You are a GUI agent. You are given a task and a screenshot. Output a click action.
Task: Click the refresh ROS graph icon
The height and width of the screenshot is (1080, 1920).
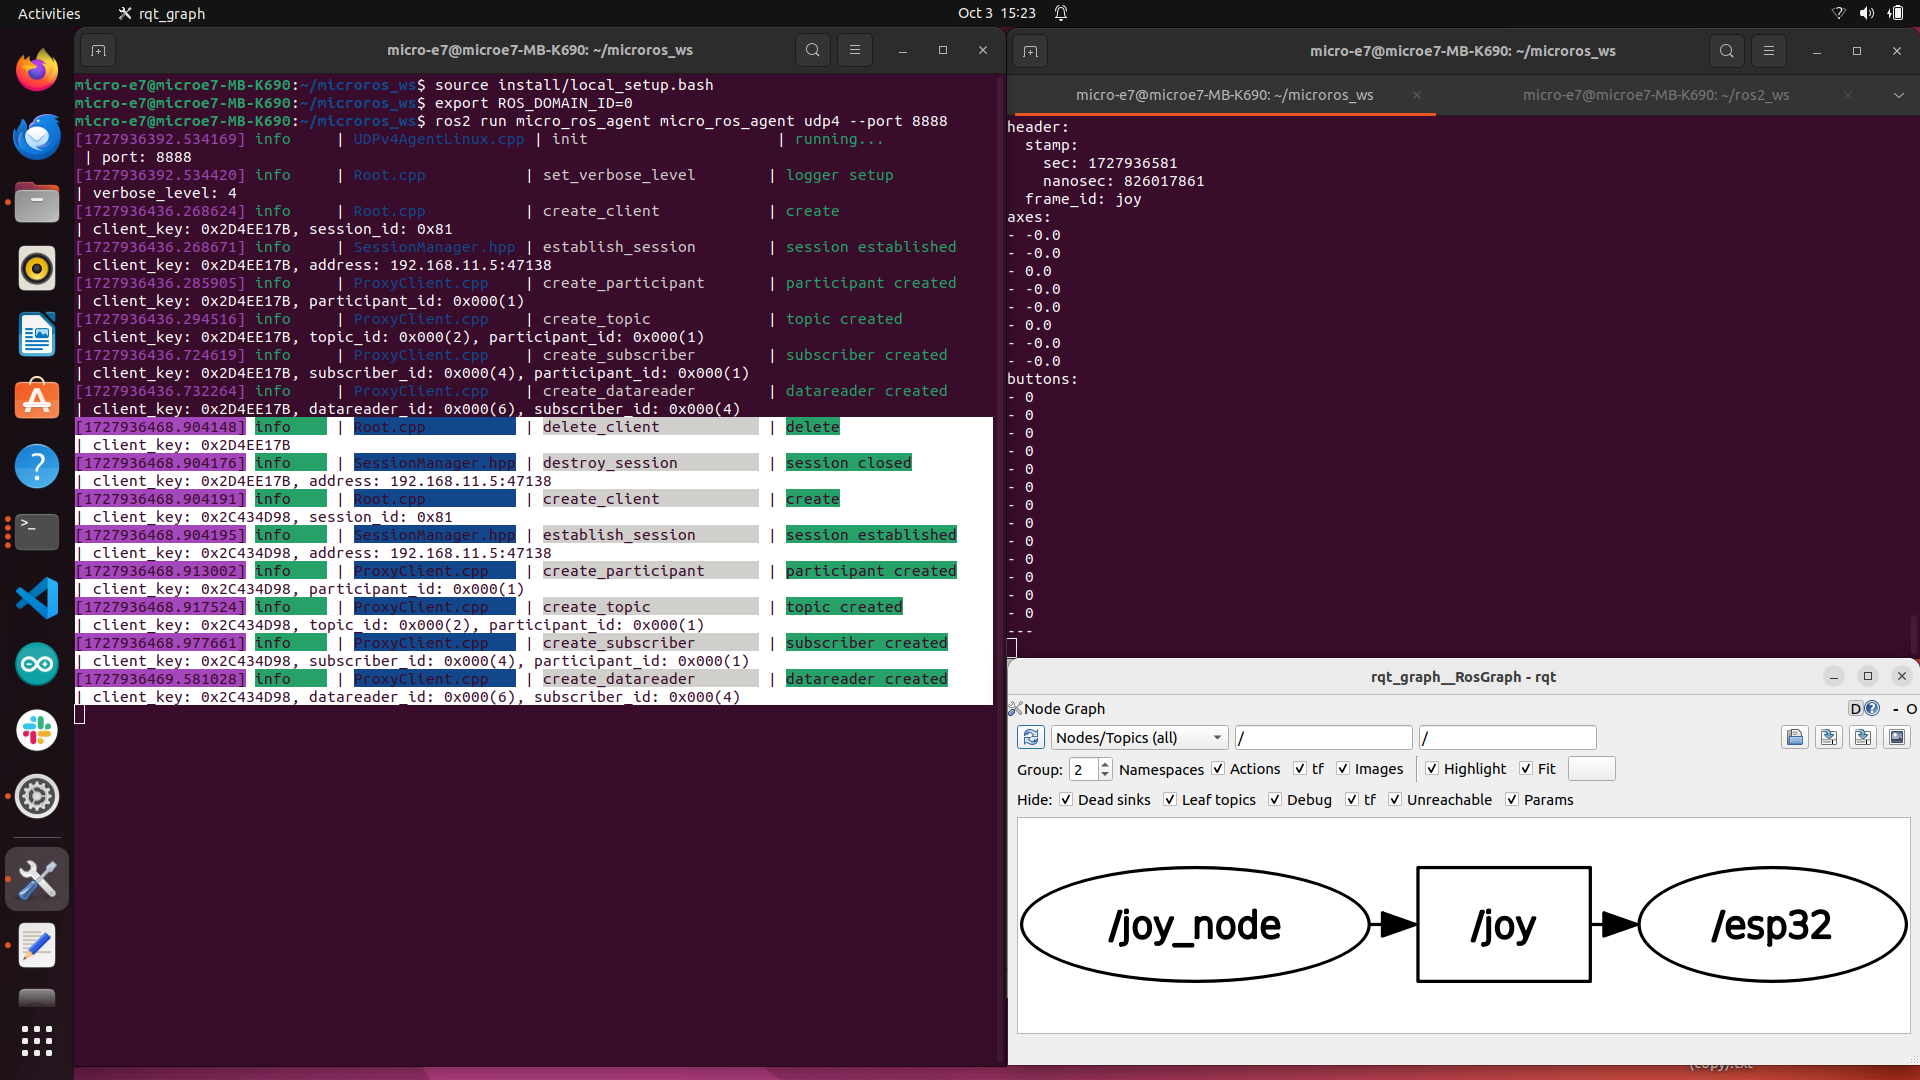click(1030, 738)
